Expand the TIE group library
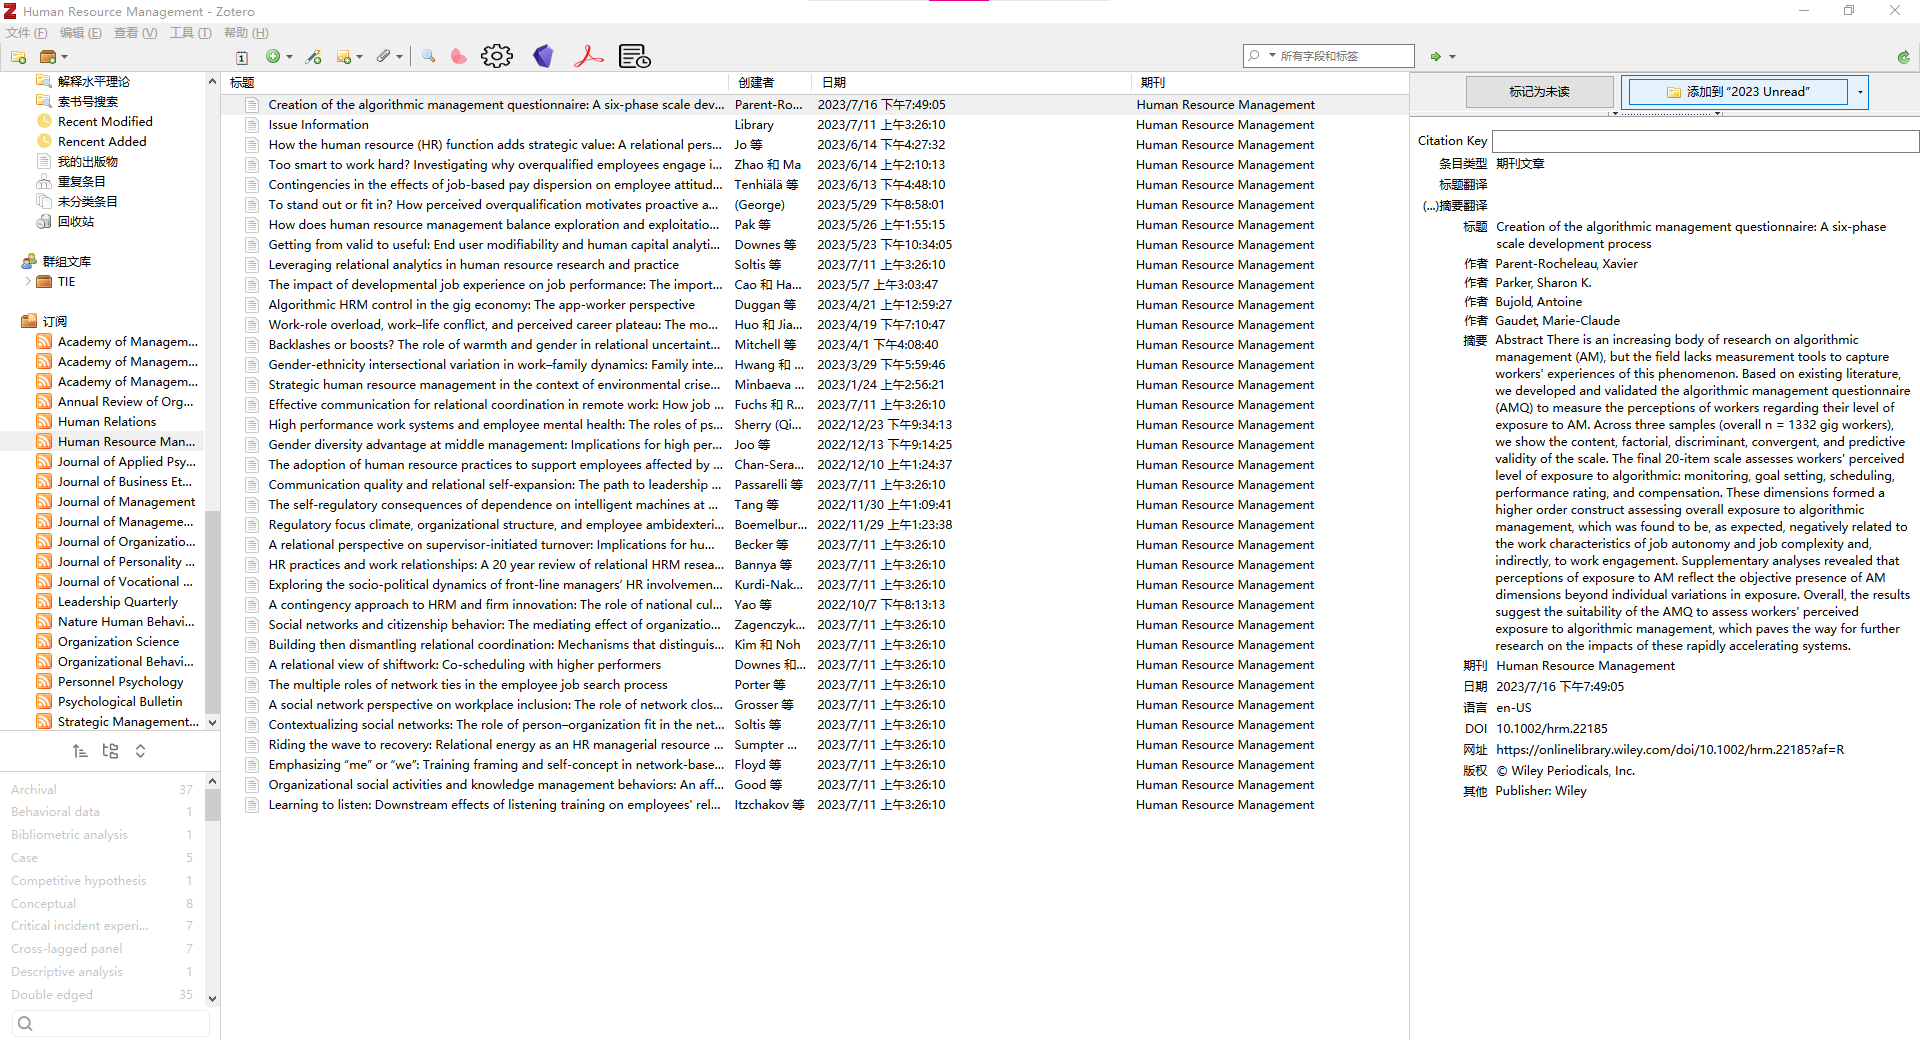Image resolution: width=1920 pixels, height=1040 pixels. (x=28, y=282)
